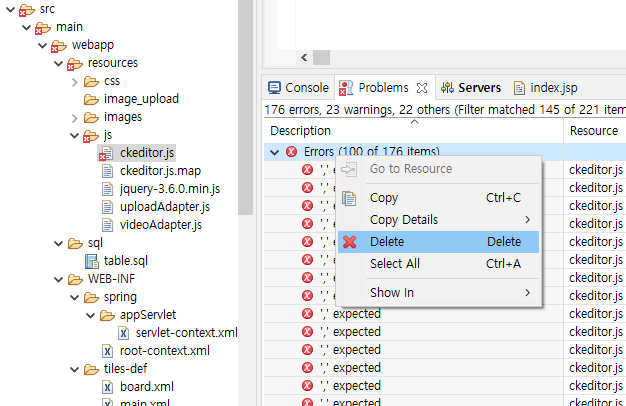Image resolution: width=626 pixels, height=406 pixels.
Task: Click the table.sql file icon
Action: click(x=92, y=261)
